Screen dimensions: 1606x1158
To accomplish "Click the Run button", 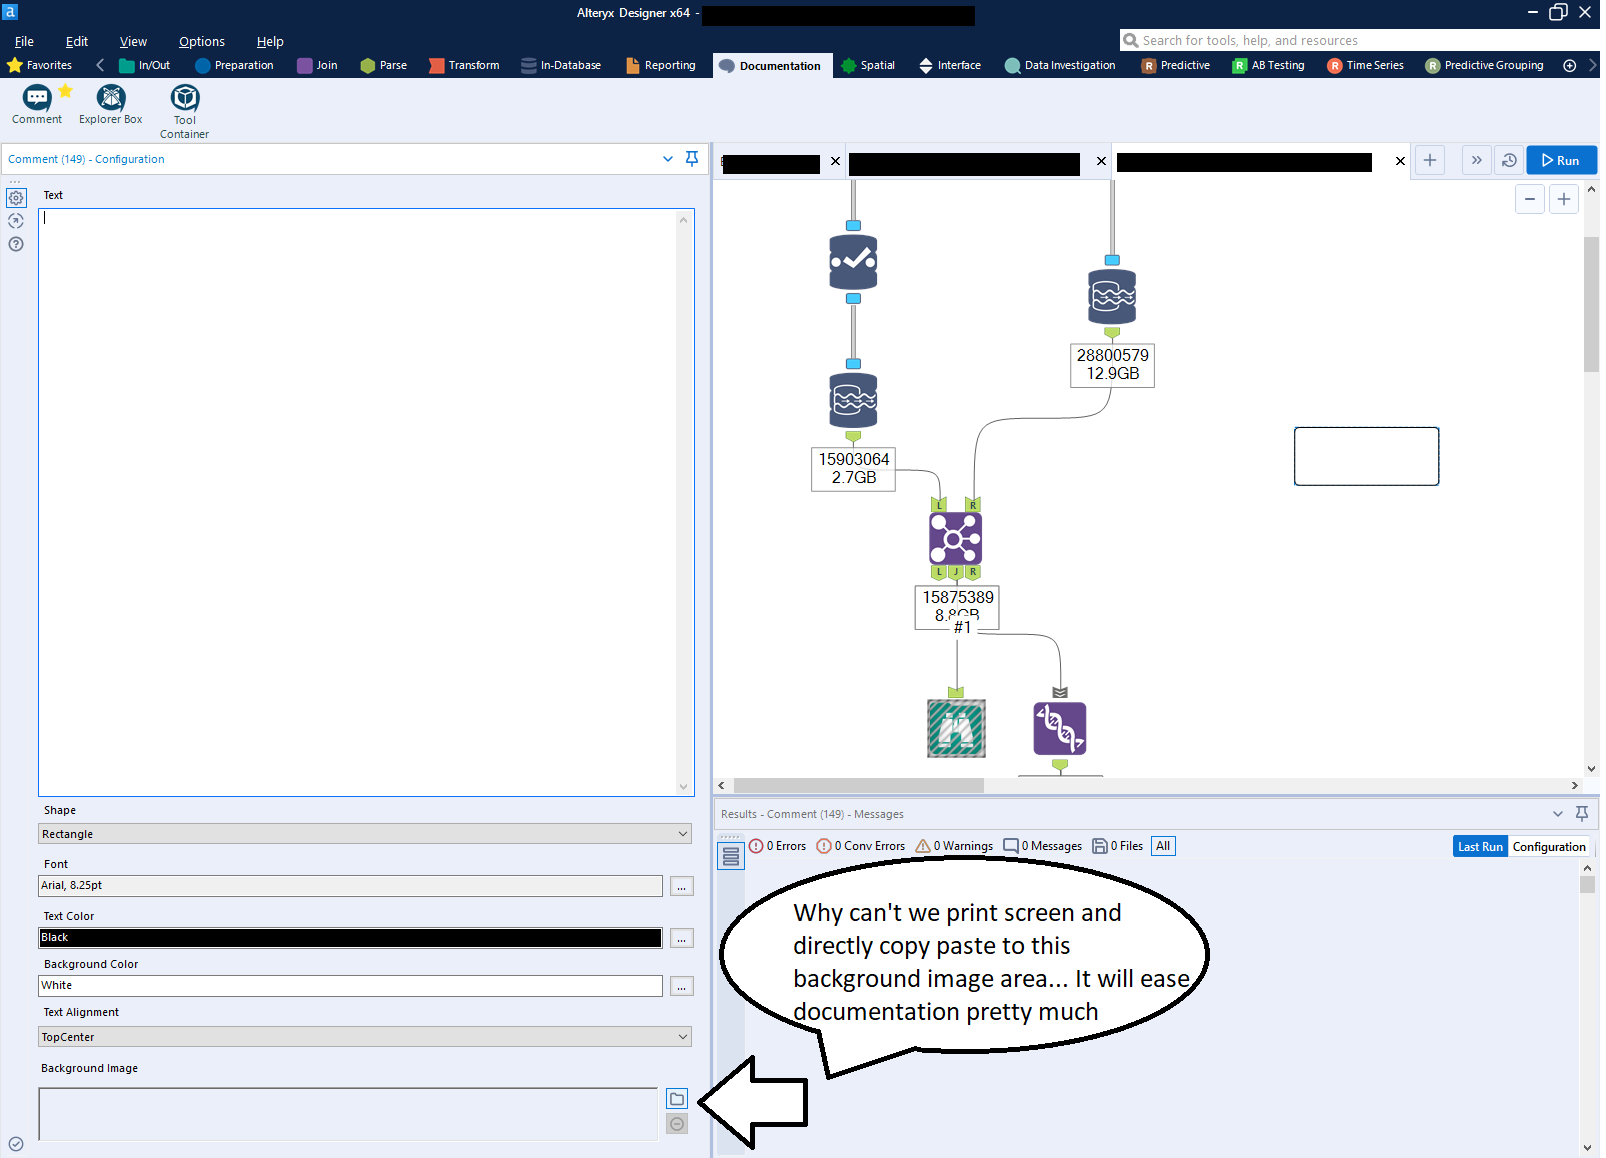I will [x=1560, y=160].
